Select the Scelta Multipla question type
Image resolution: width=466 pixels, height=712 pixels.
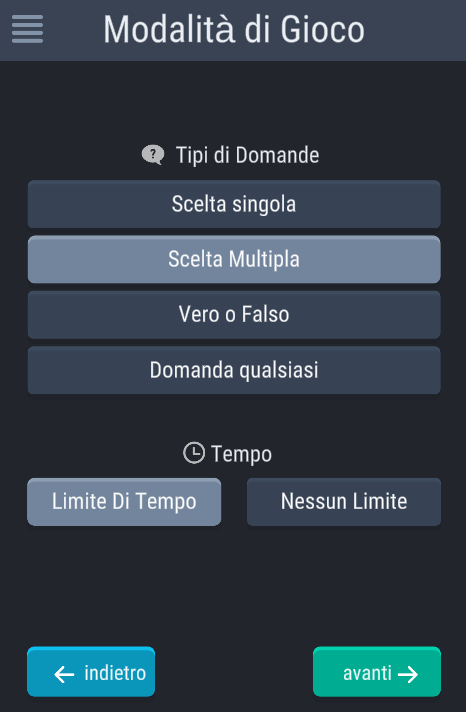pos(234,259)
